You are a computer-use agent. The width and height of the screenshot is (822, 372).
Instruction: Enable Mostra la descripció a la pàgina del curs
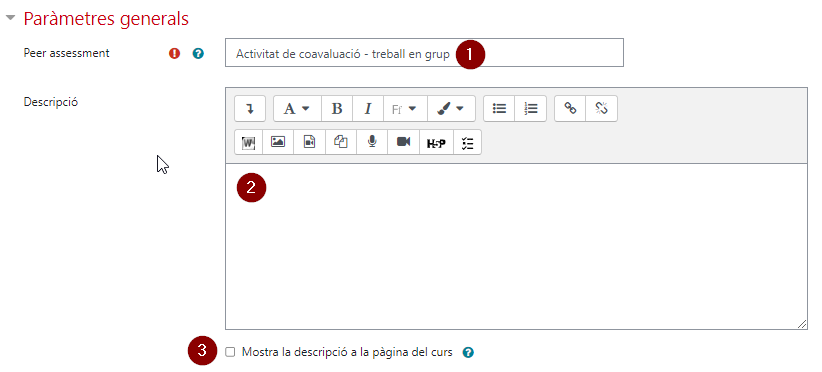[230, 352]
